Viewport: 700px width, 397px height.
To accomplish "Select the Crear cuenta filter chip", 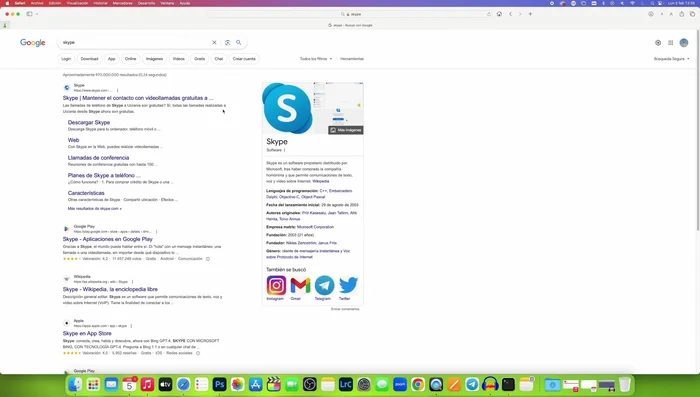I will tap(244, 59).
